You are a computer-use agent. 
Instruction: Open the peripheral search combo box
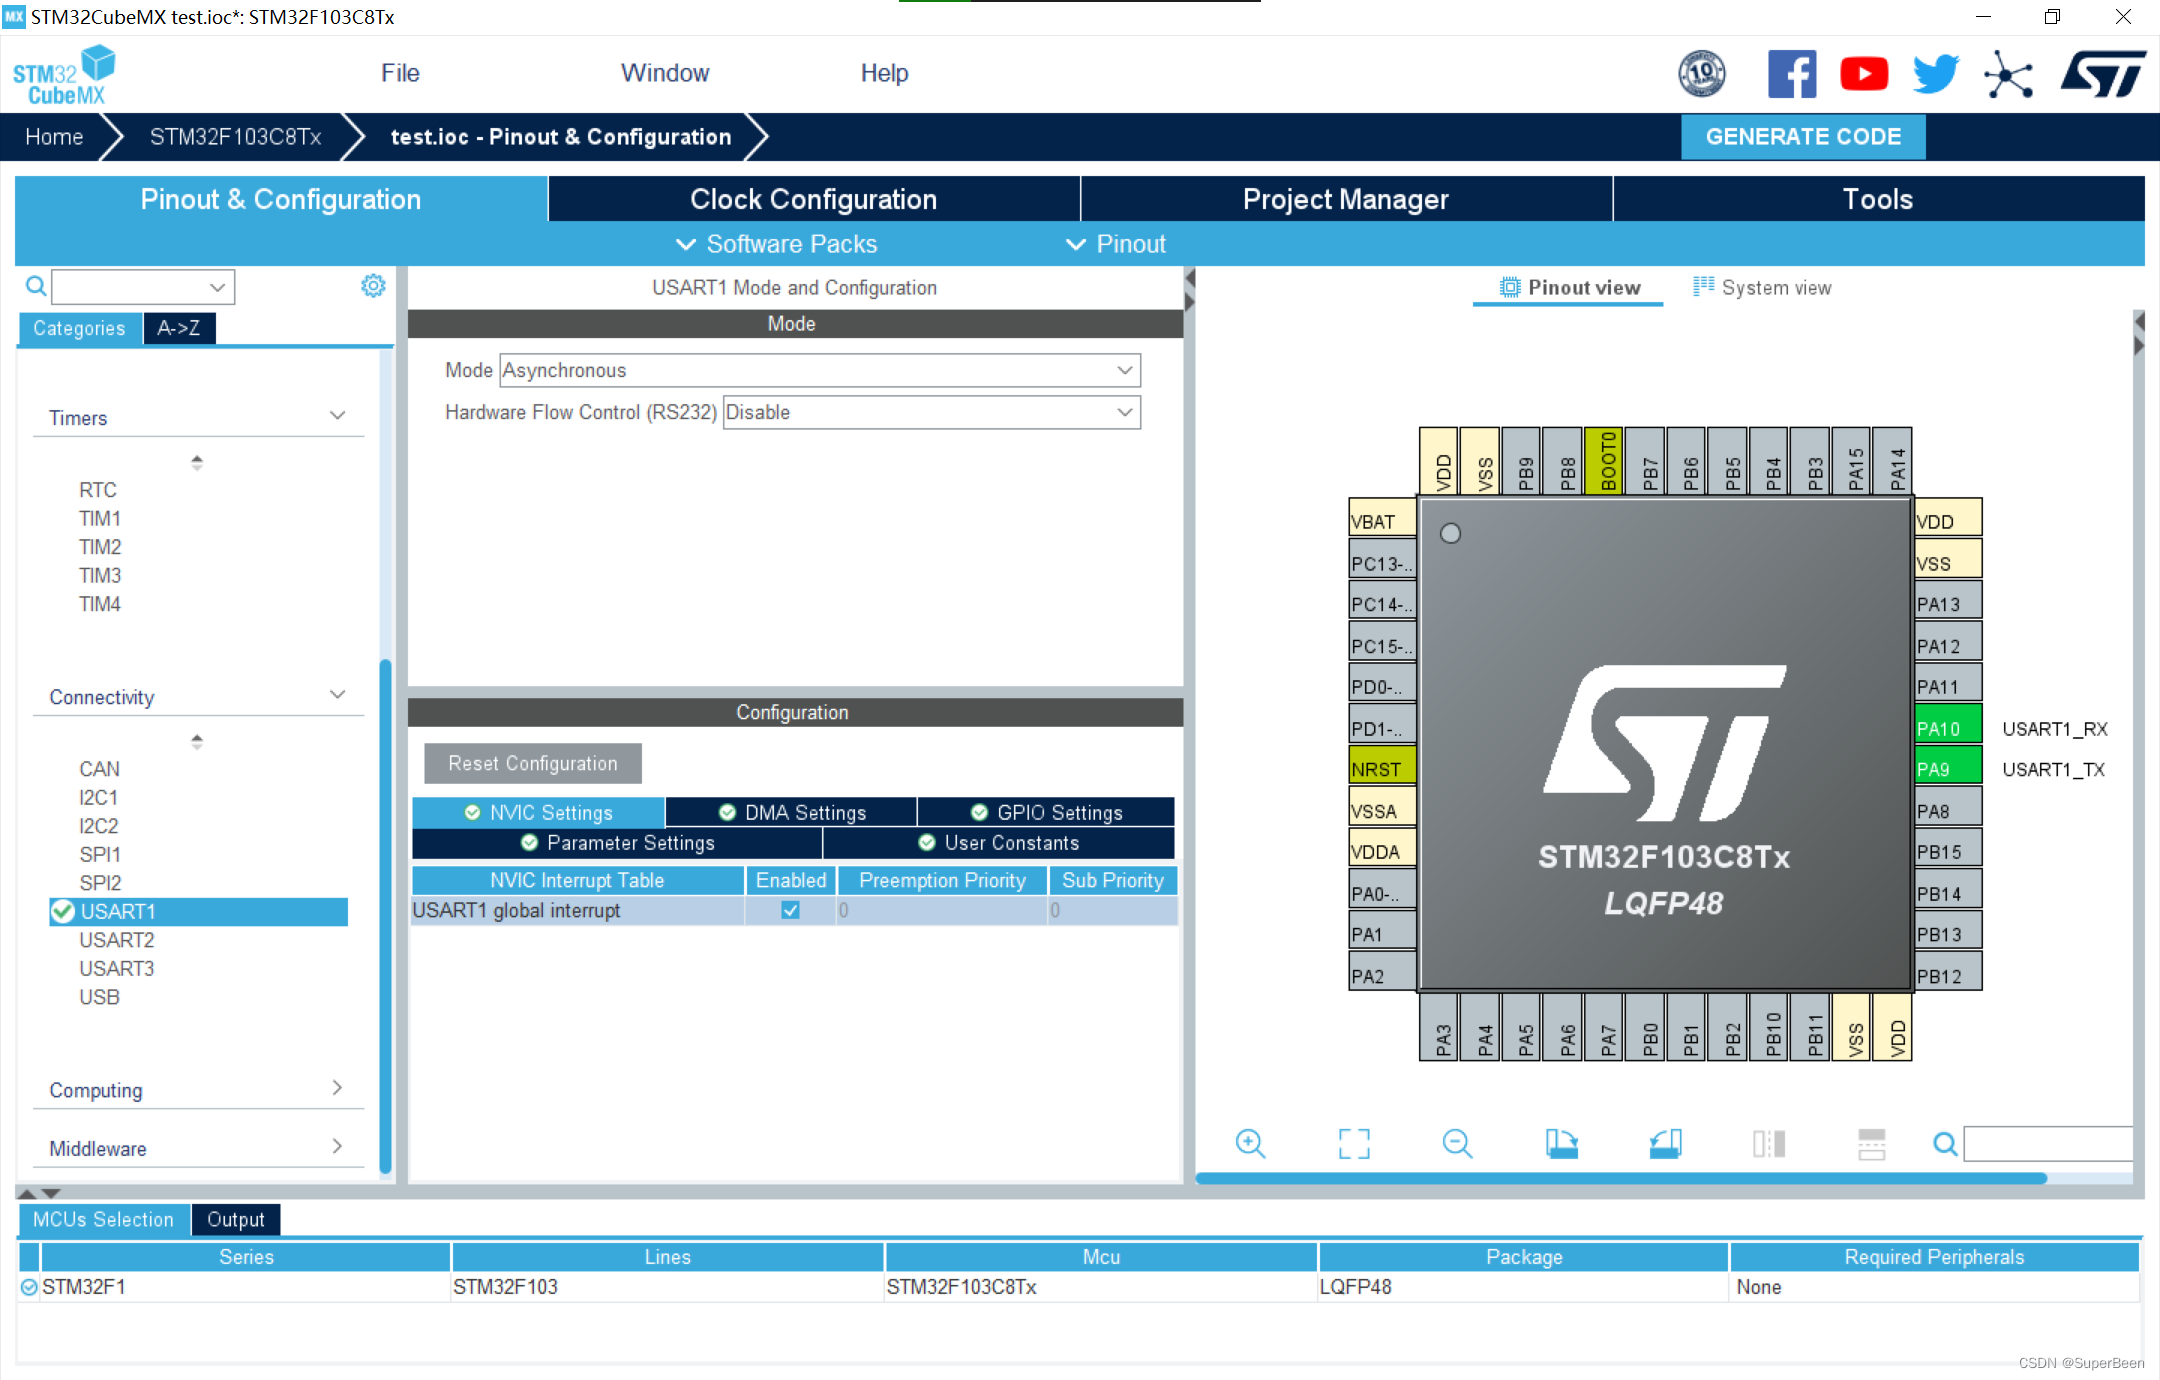point(143,287)
